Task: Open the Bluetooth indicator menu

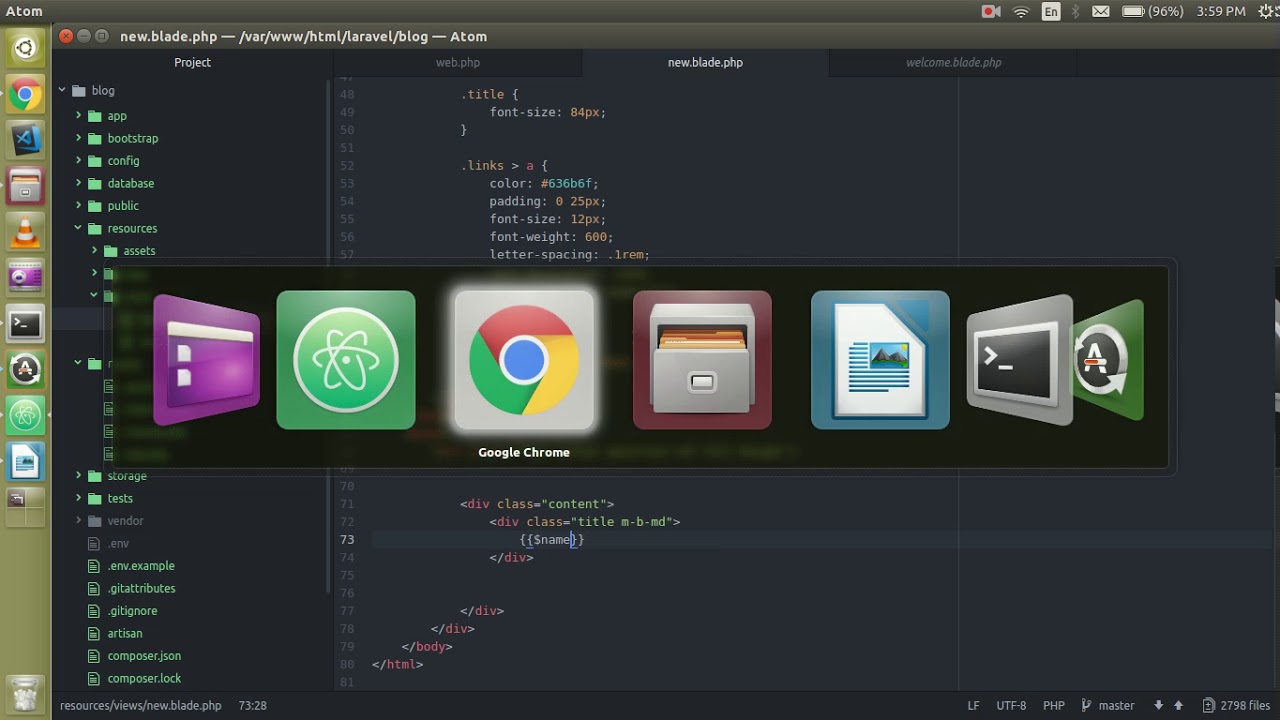Action: pyautogui.click(x=1076, y=12)
